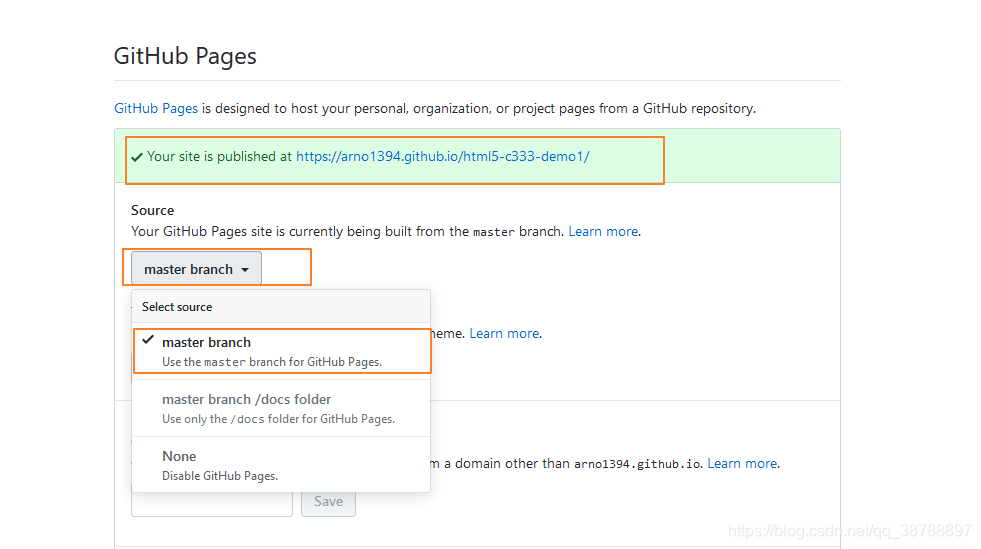This screenshot has height=549, width=981.
Task: Open the published site URL arno1394.github.io
Action: (x=442, y=156)
